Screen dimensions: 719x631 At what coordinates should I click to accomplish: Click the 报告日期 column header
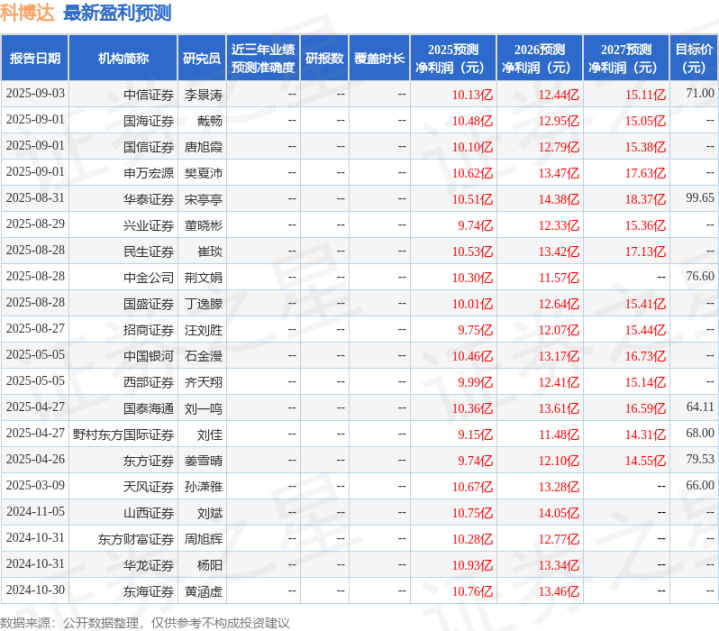pos(35,58)
